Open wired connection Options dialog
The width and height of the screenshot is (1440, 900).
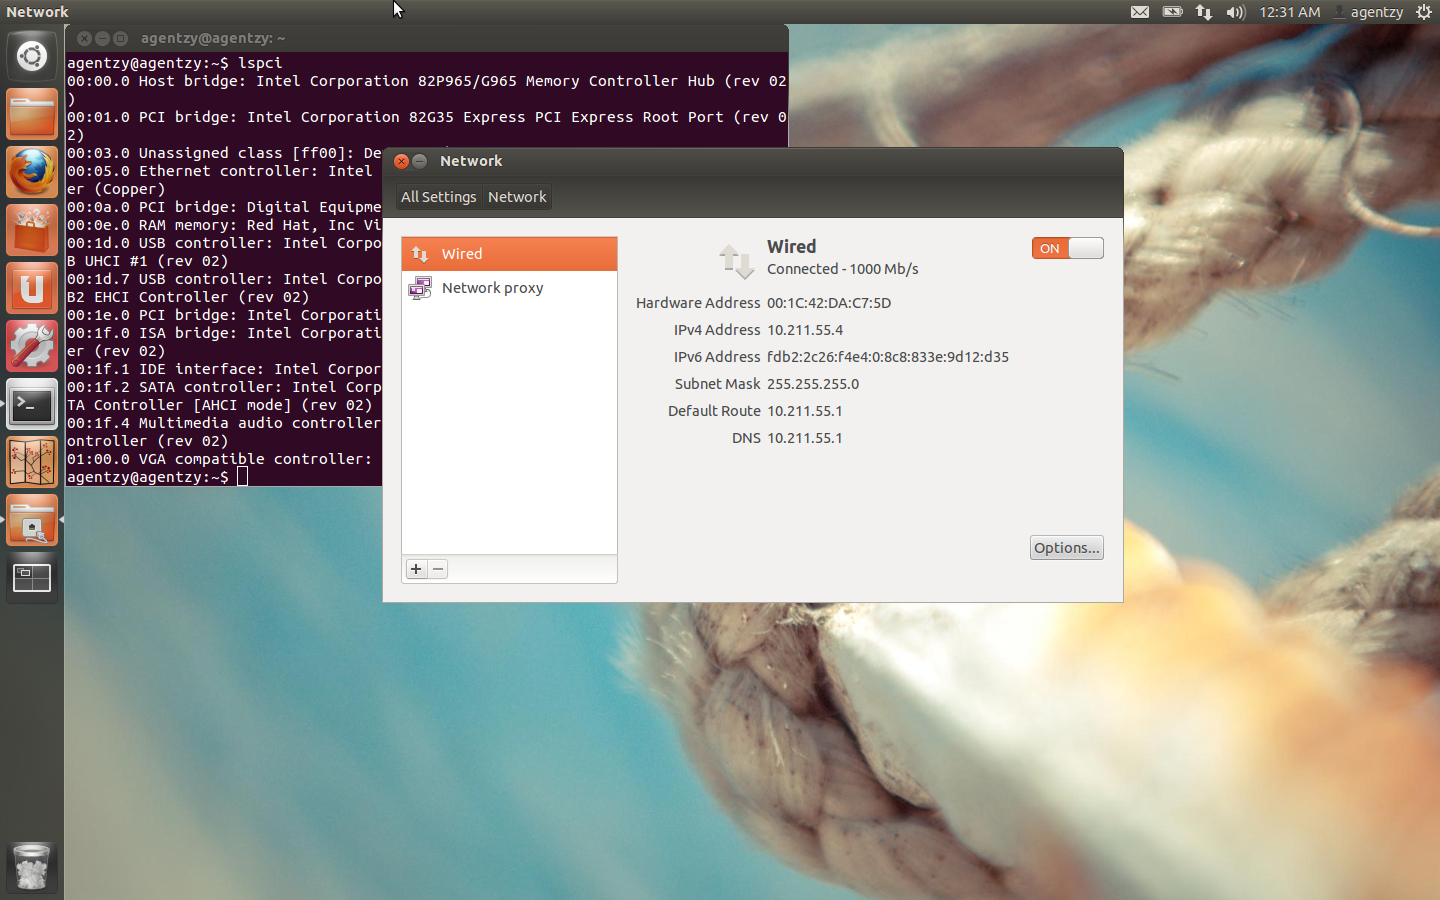pos(1067,548)
